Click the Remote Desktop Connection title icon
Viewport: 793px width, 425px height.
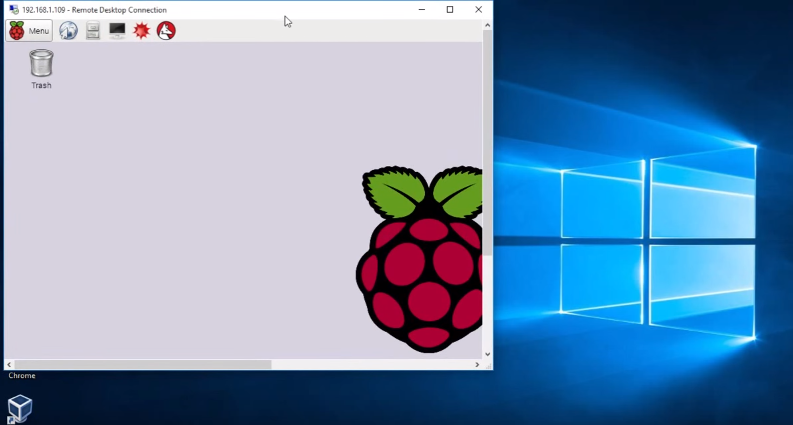(x=14, y=10)
